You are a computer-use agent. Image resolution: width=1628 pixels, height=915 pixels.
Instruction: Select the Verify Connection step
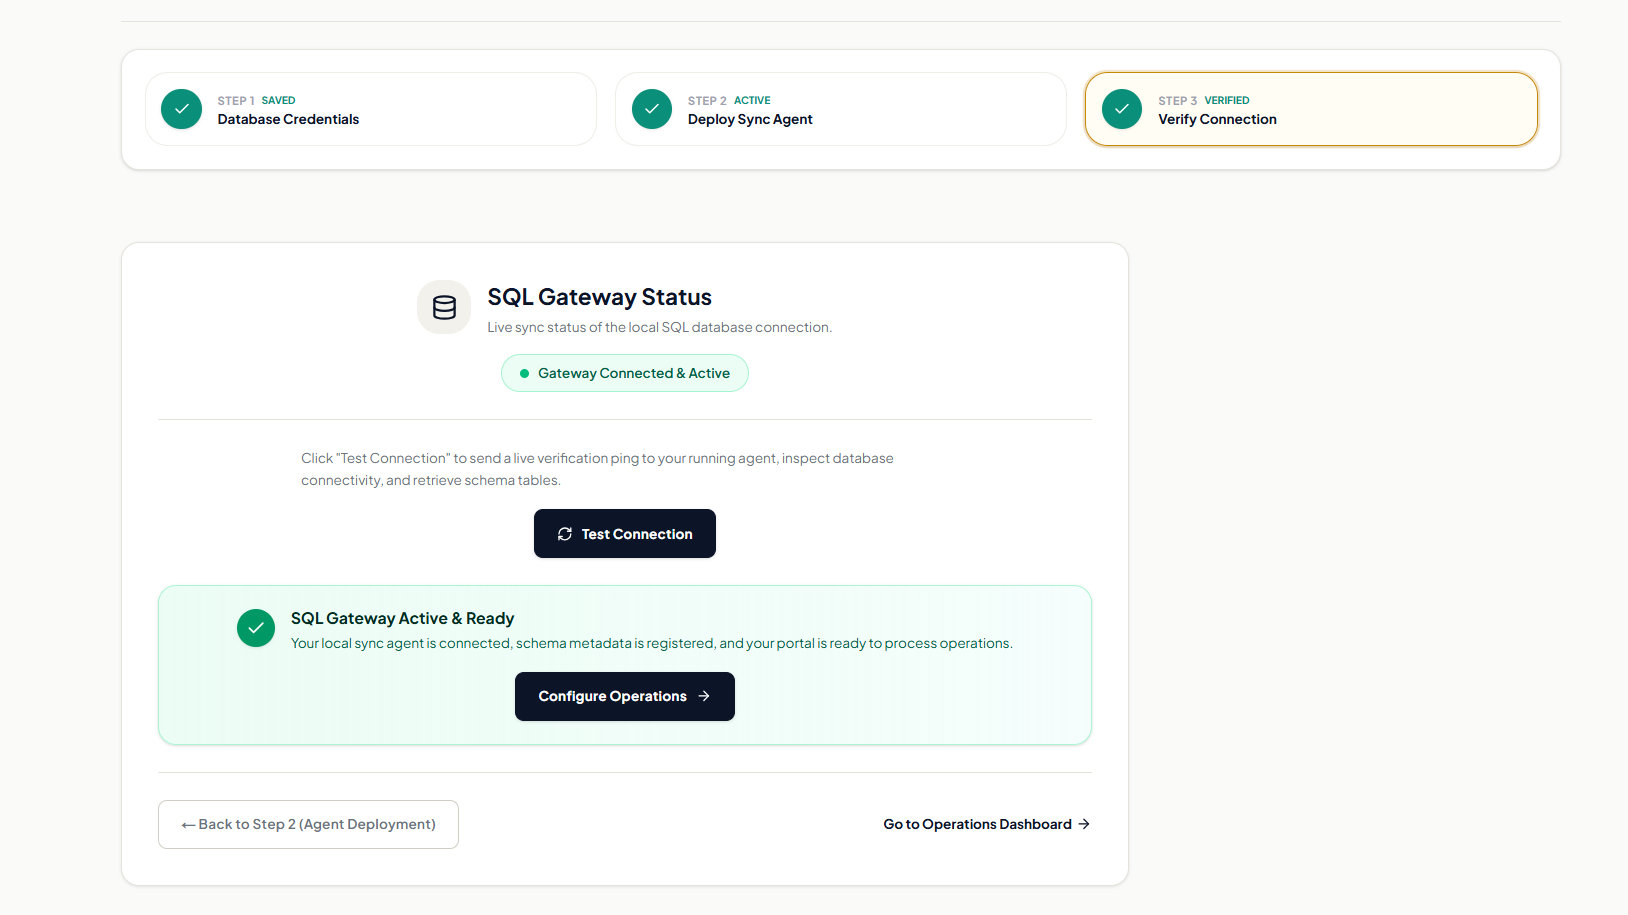1311,109
